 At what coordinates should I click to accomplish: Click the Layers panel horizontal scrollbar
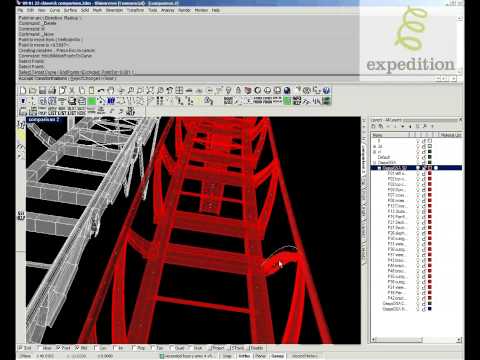pos(415,340)
